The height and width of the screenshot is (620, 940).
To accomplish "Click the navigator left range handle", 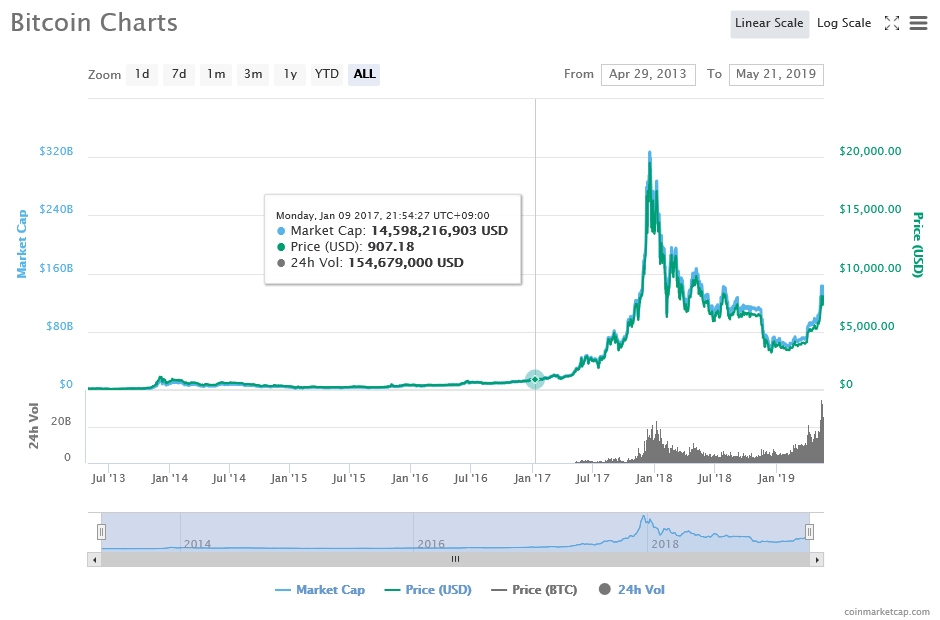I will pos(101,531).
